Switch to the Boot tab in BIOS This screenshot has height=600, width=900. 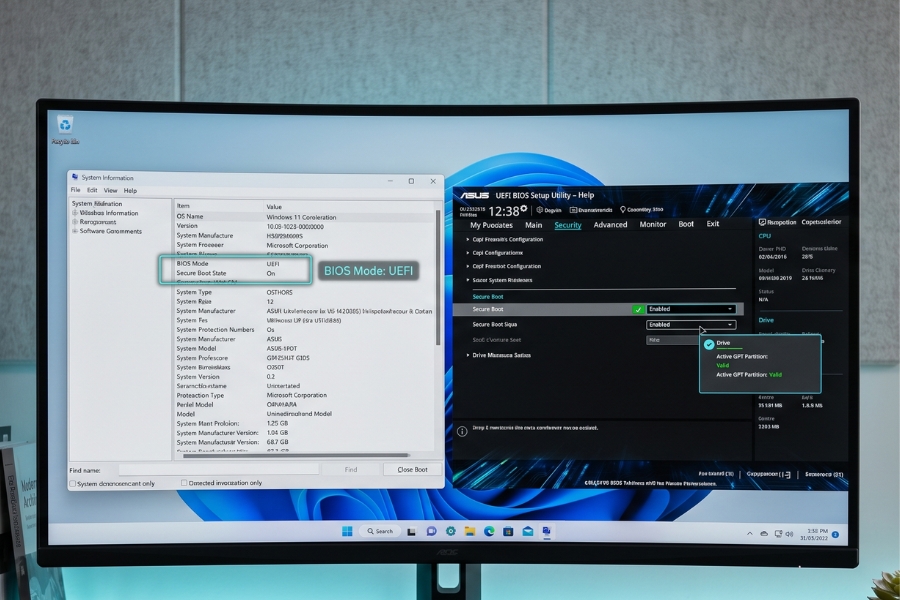click(686, 224)
